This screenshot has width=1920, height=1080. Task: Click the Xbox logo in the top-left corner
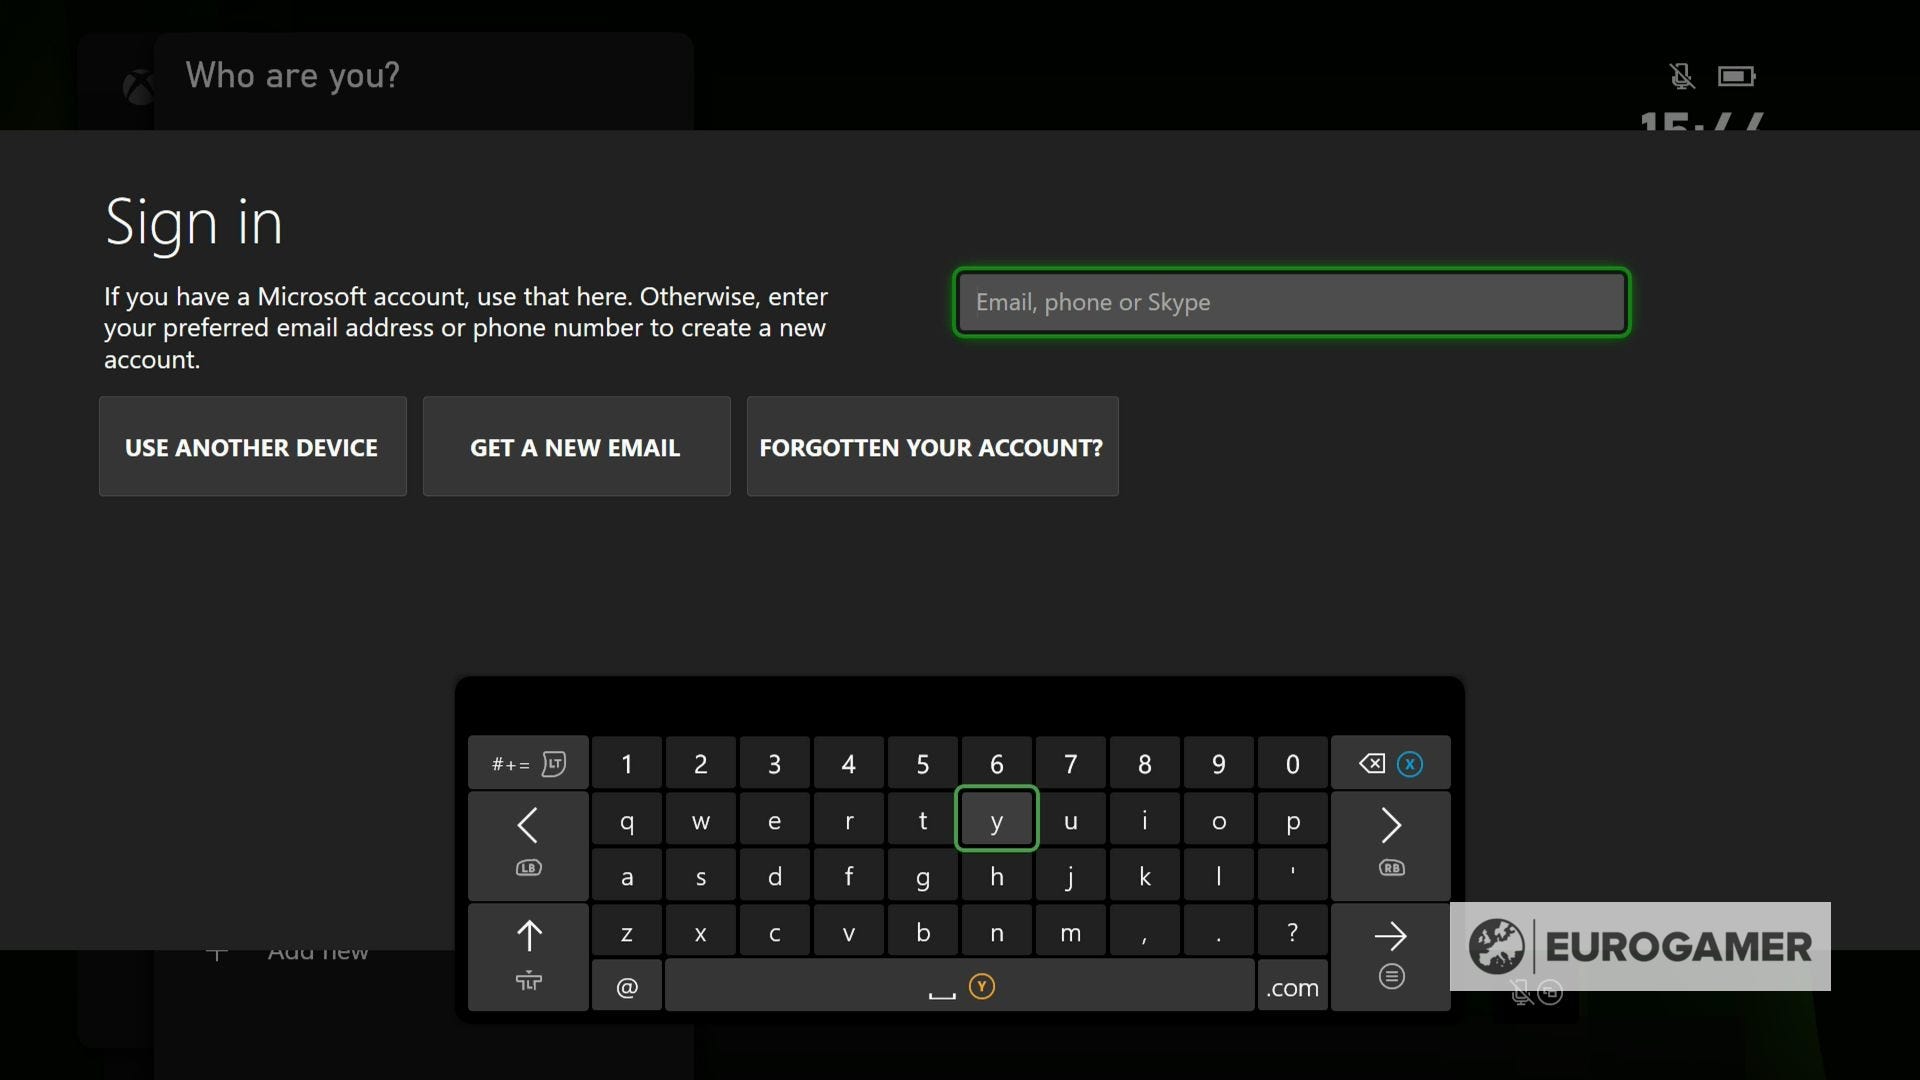[137, 85]
